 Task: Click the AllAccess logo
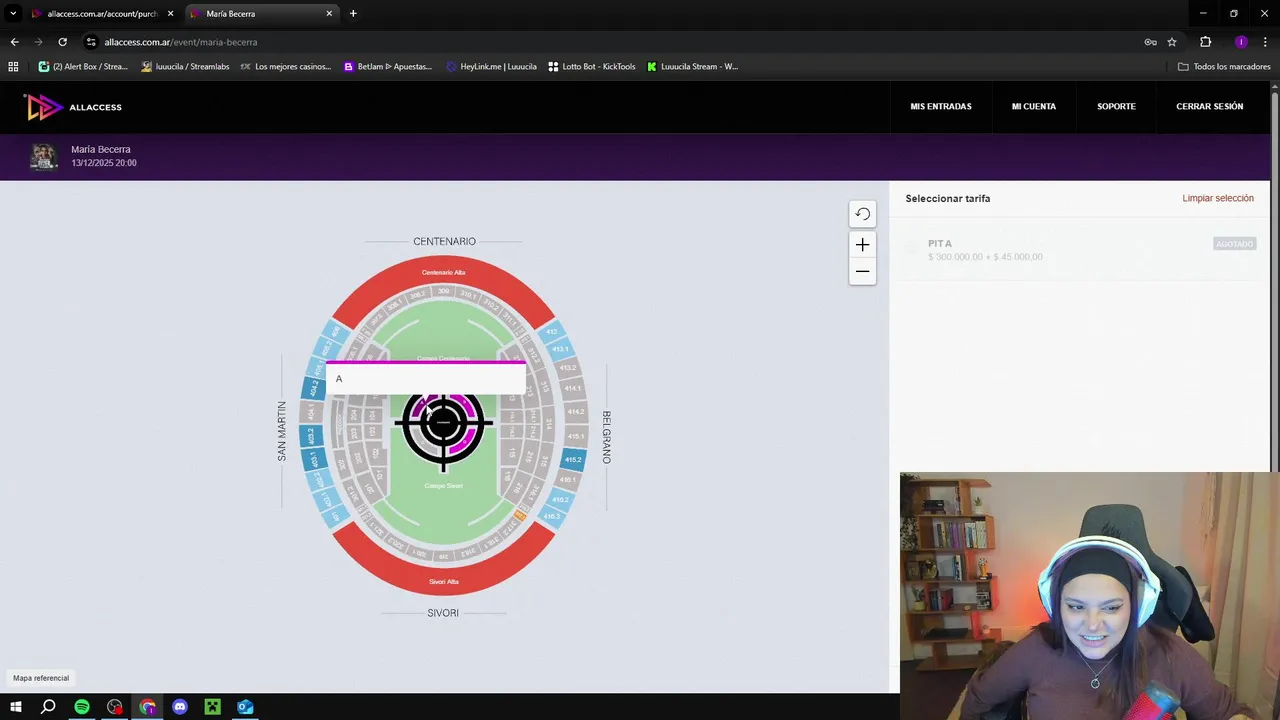click(73, 107)
